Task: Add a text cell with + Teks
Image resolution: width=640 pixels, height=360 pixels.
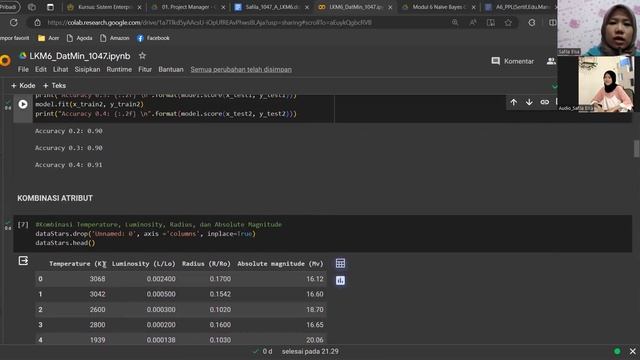Action: pyautogui.click(x=54, y=86)
